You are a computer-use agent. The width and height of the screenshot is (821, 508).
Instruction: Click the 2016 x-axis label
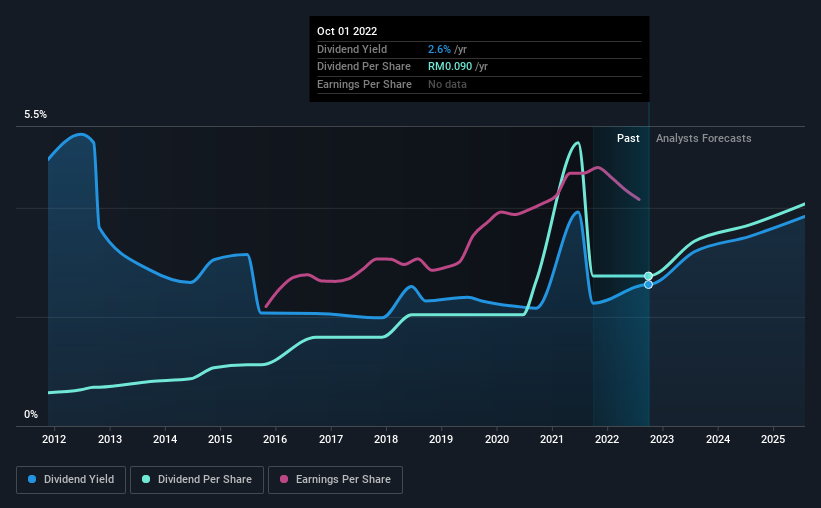pyautogui.click(x=275, y=439)
